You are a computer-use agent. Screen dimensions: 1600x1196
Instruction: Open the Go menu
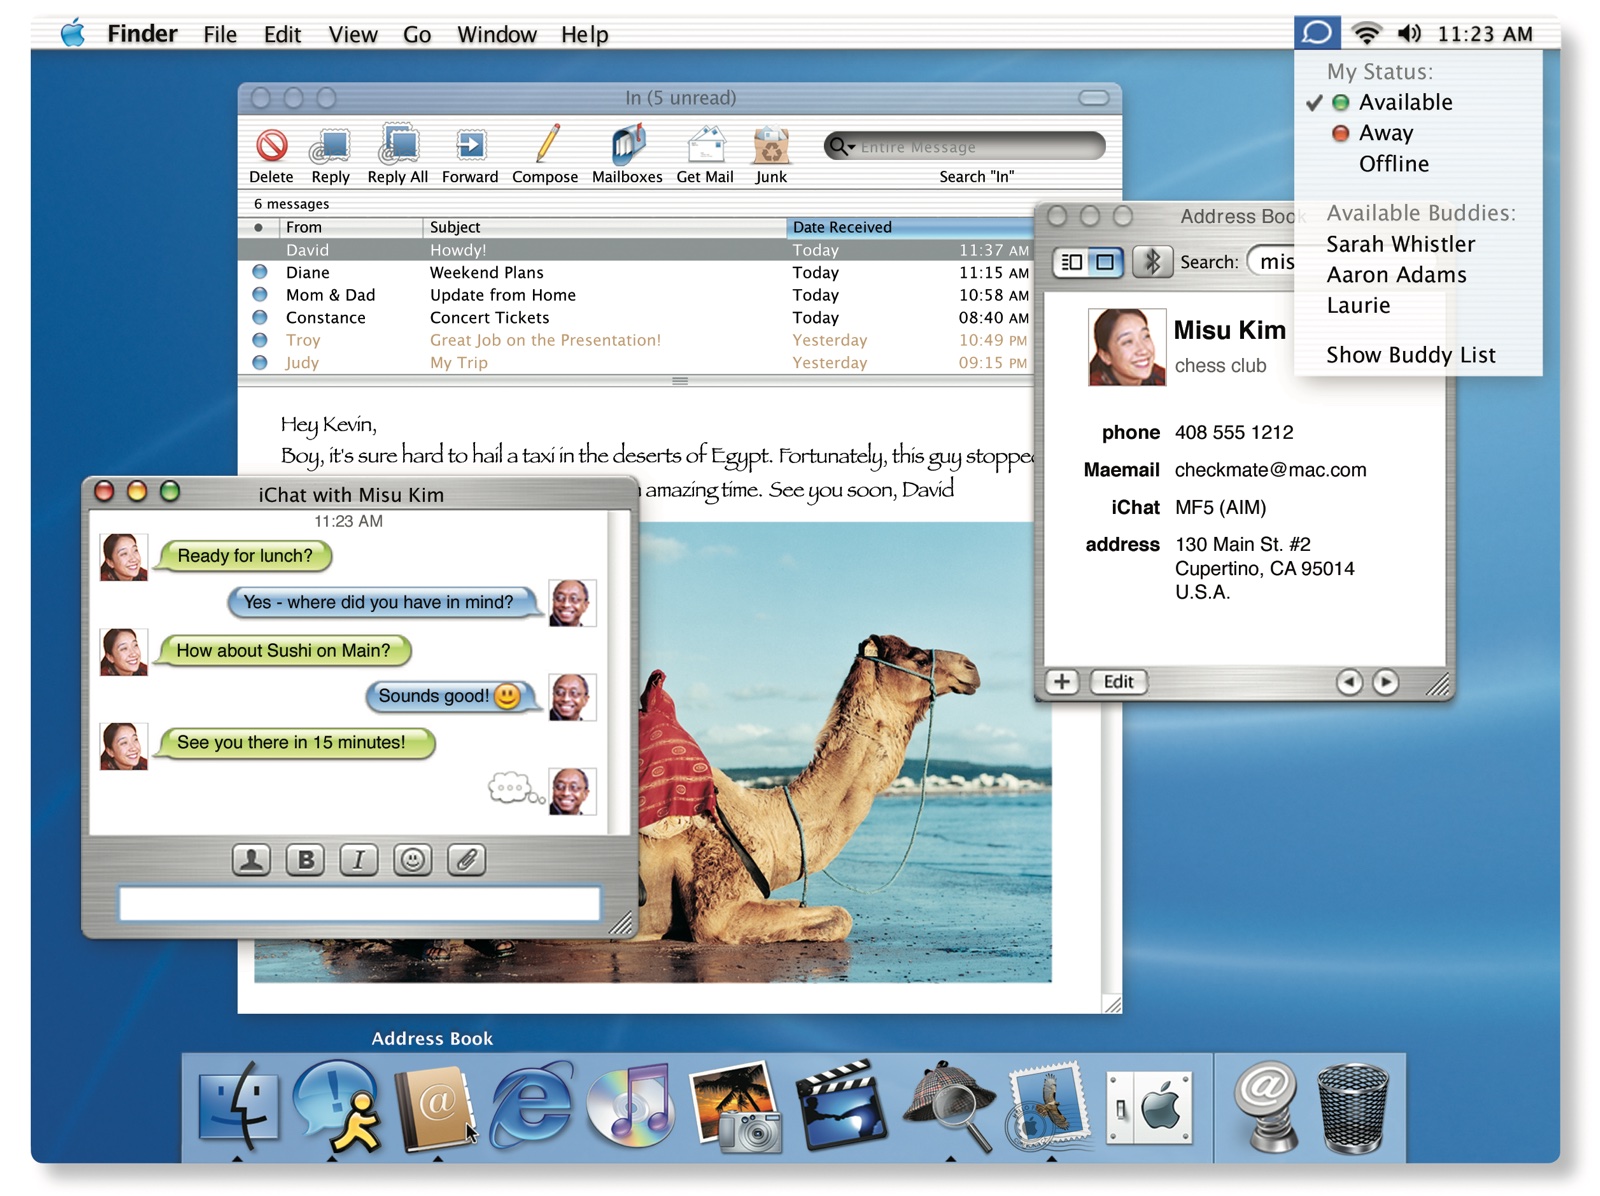coord(417,34)
